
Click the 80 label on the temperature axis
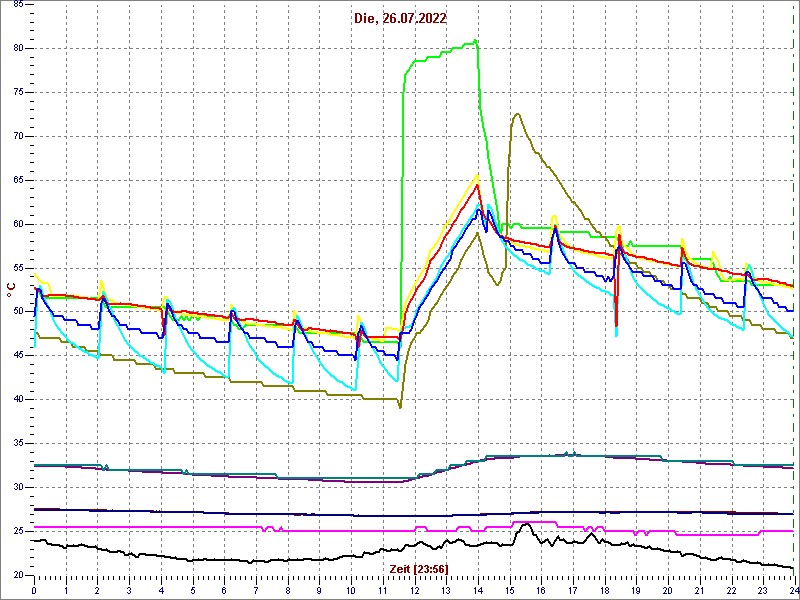click(18, 48)
